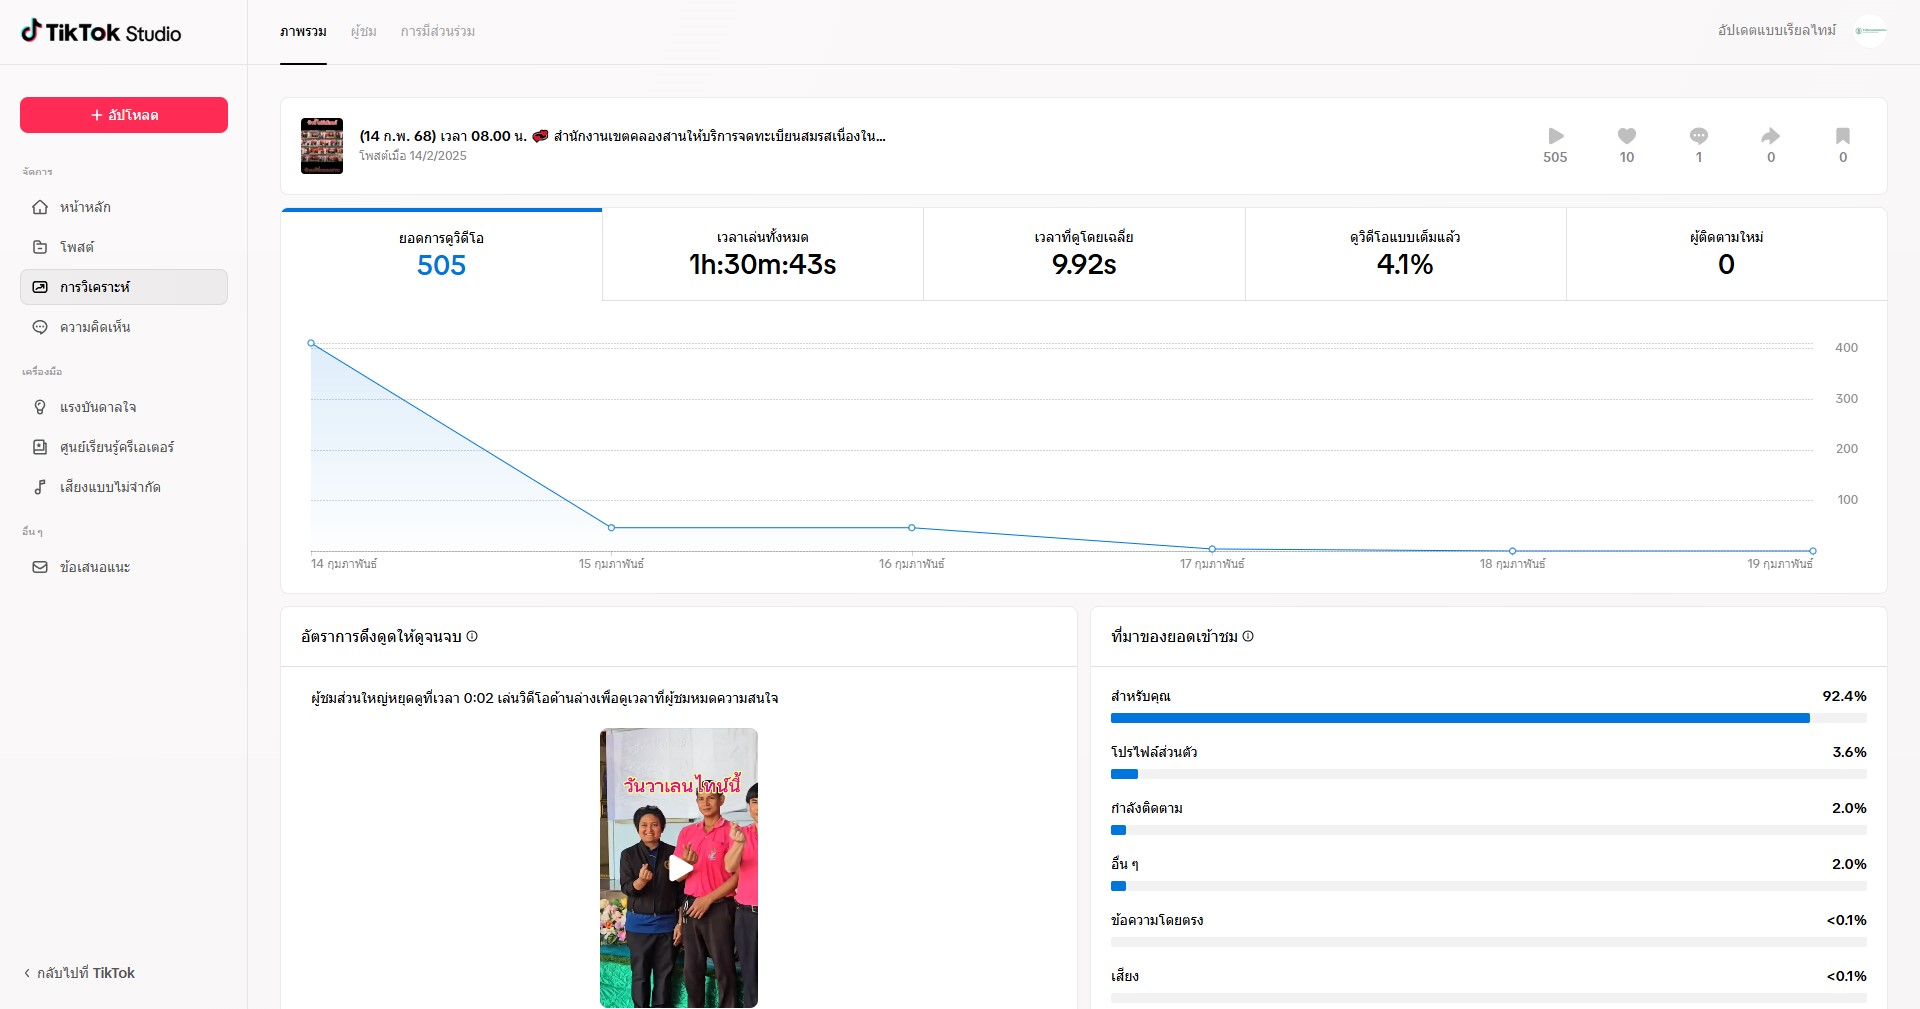
Task: Play the retention video preview
Action: pyautogui.click(x=679, y=867)
